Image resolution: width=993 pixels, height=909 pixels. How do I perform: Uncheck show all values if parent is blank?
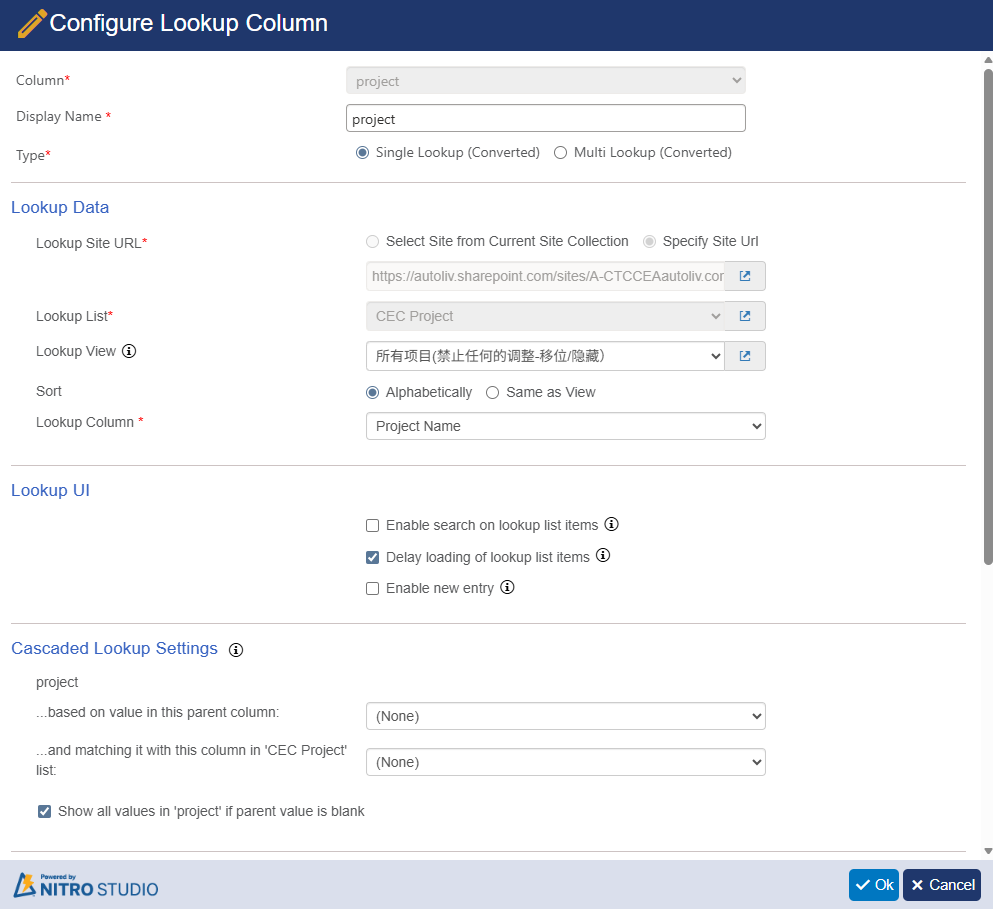pos(44,811)
